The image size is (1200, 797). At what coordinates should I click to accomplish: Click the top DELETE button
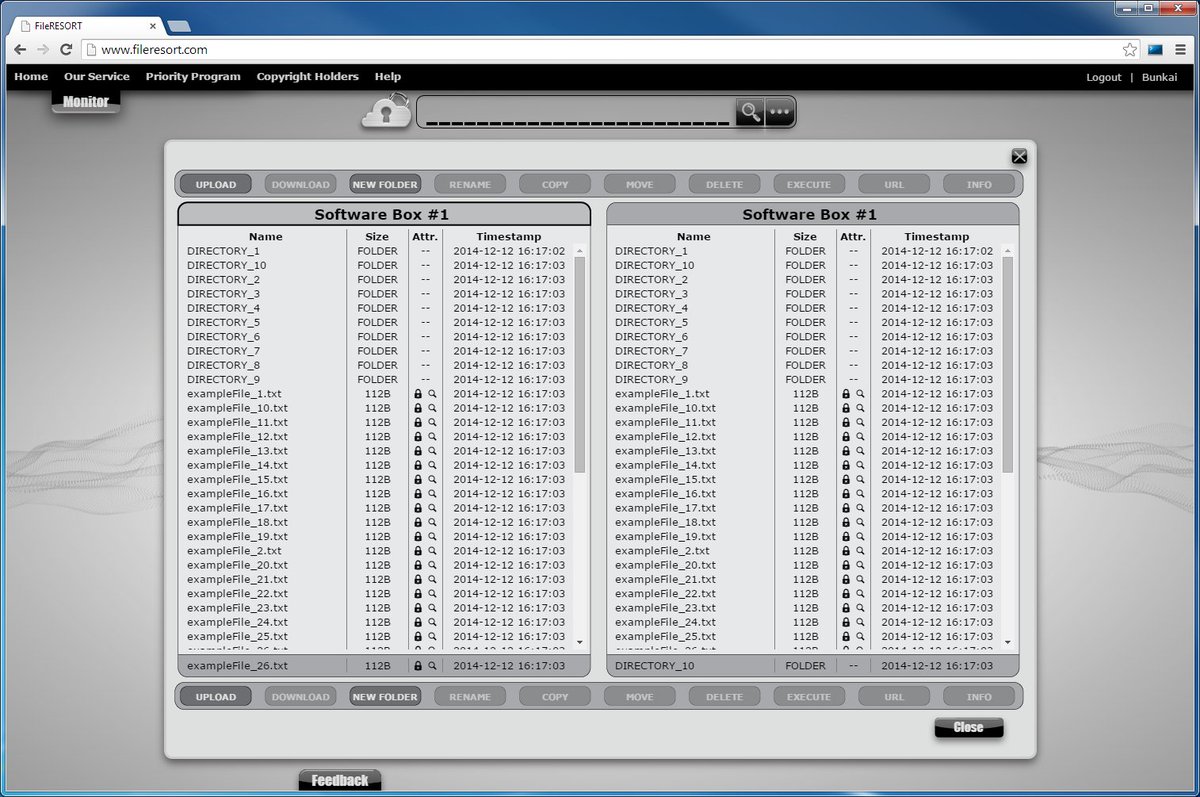[725, 184]
